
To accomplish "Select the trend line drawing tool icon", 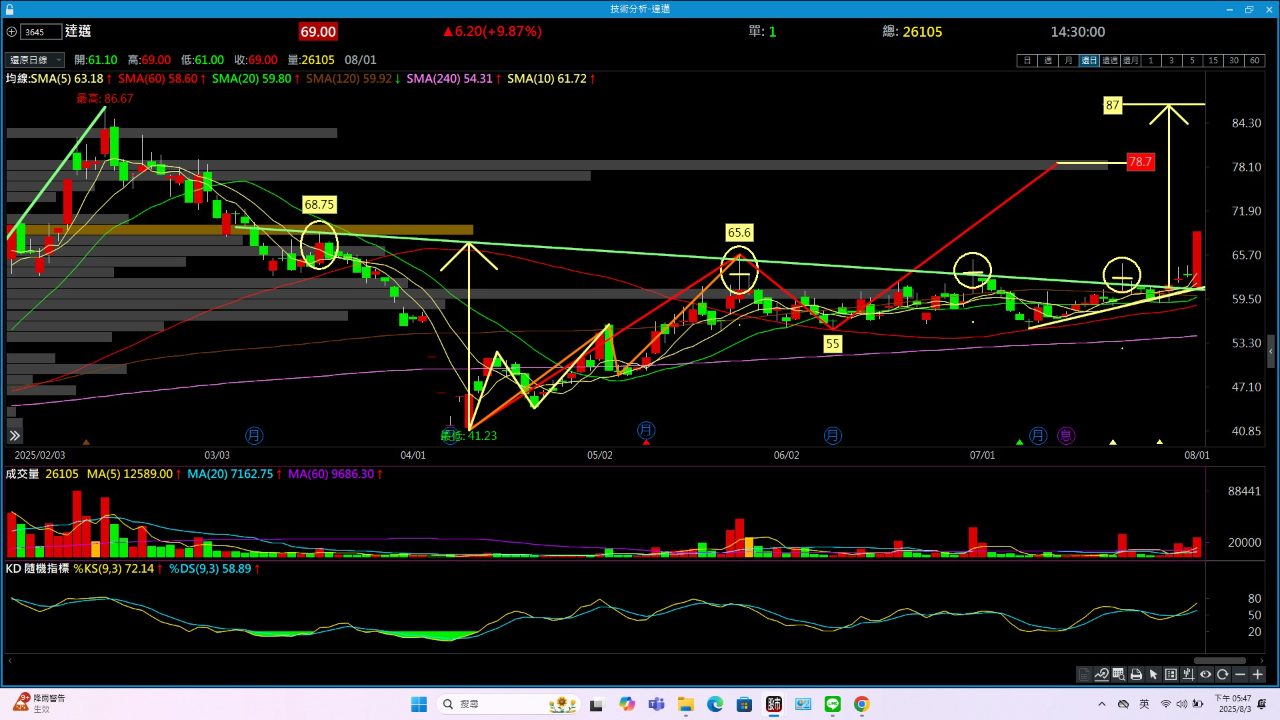I will click(1102, 674).
